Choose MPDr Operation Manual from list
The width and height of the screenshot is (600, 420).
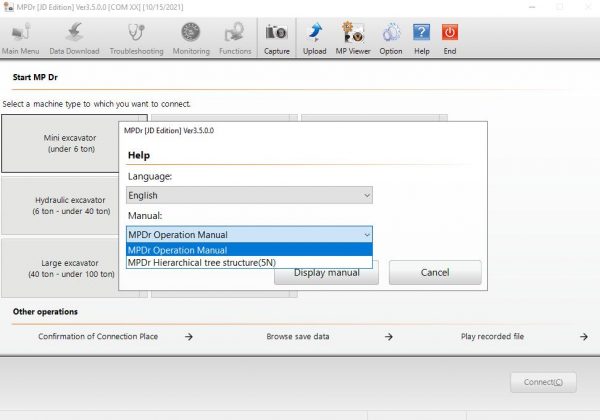(x=249, y=250)
